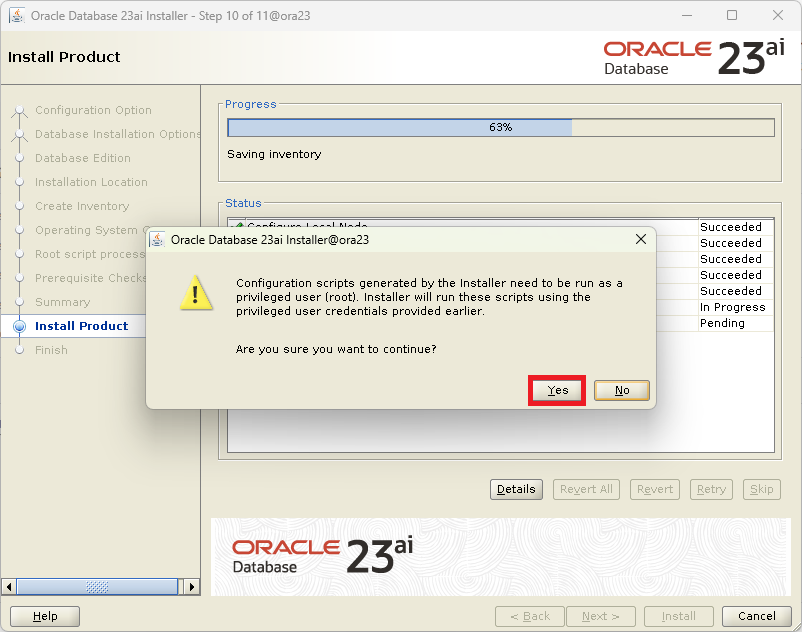
Task: Decline by clicking the No button
Action: (621, 391)
